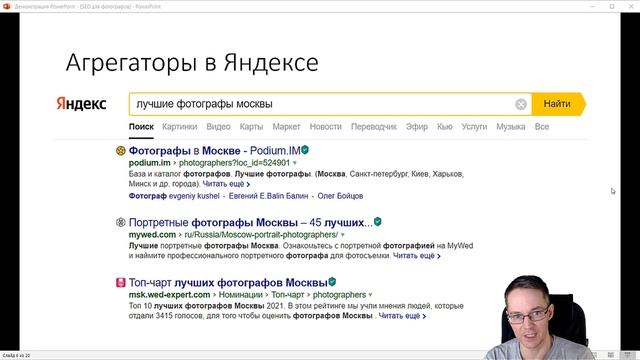Switch to the Новости tab

point(326,127)
